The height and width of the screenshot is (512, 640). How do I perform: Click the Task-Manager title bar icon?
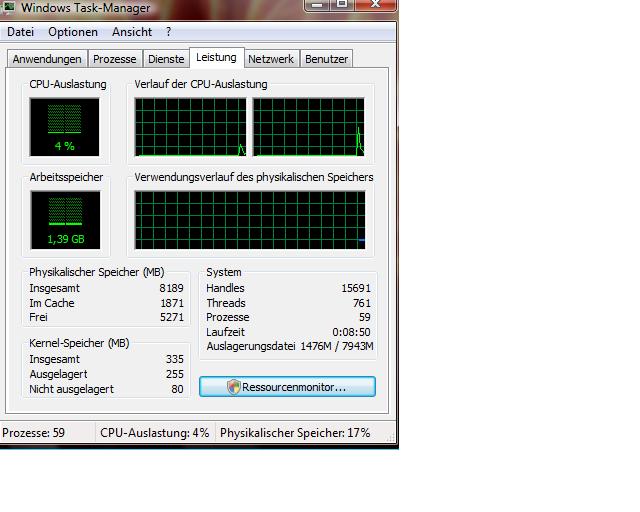pyautogui.click(x=9, y=7)
